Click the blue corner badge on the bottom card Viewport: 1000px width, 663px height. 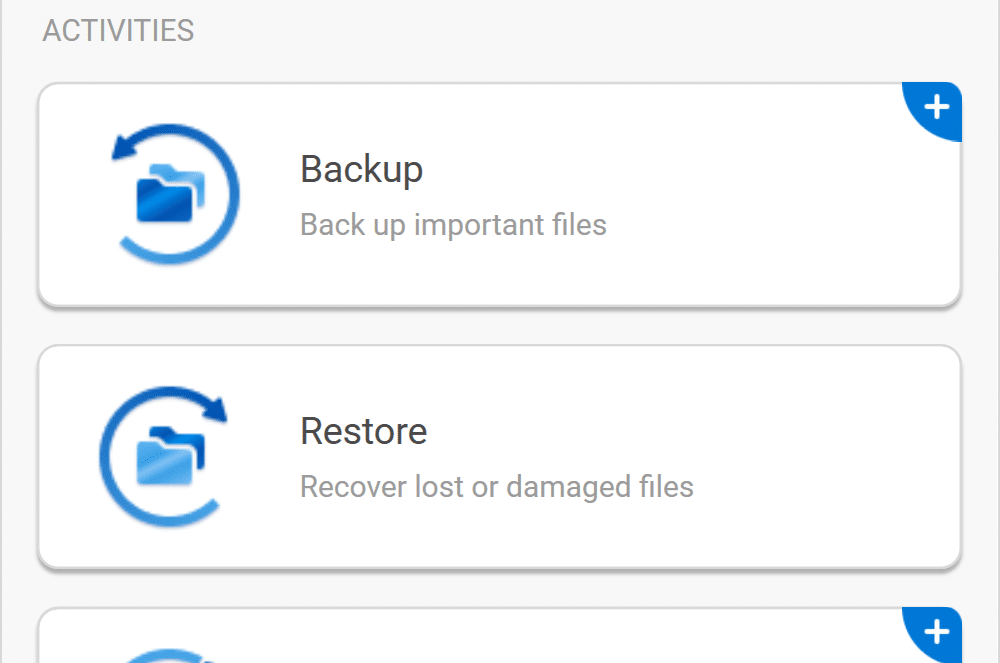932,635
